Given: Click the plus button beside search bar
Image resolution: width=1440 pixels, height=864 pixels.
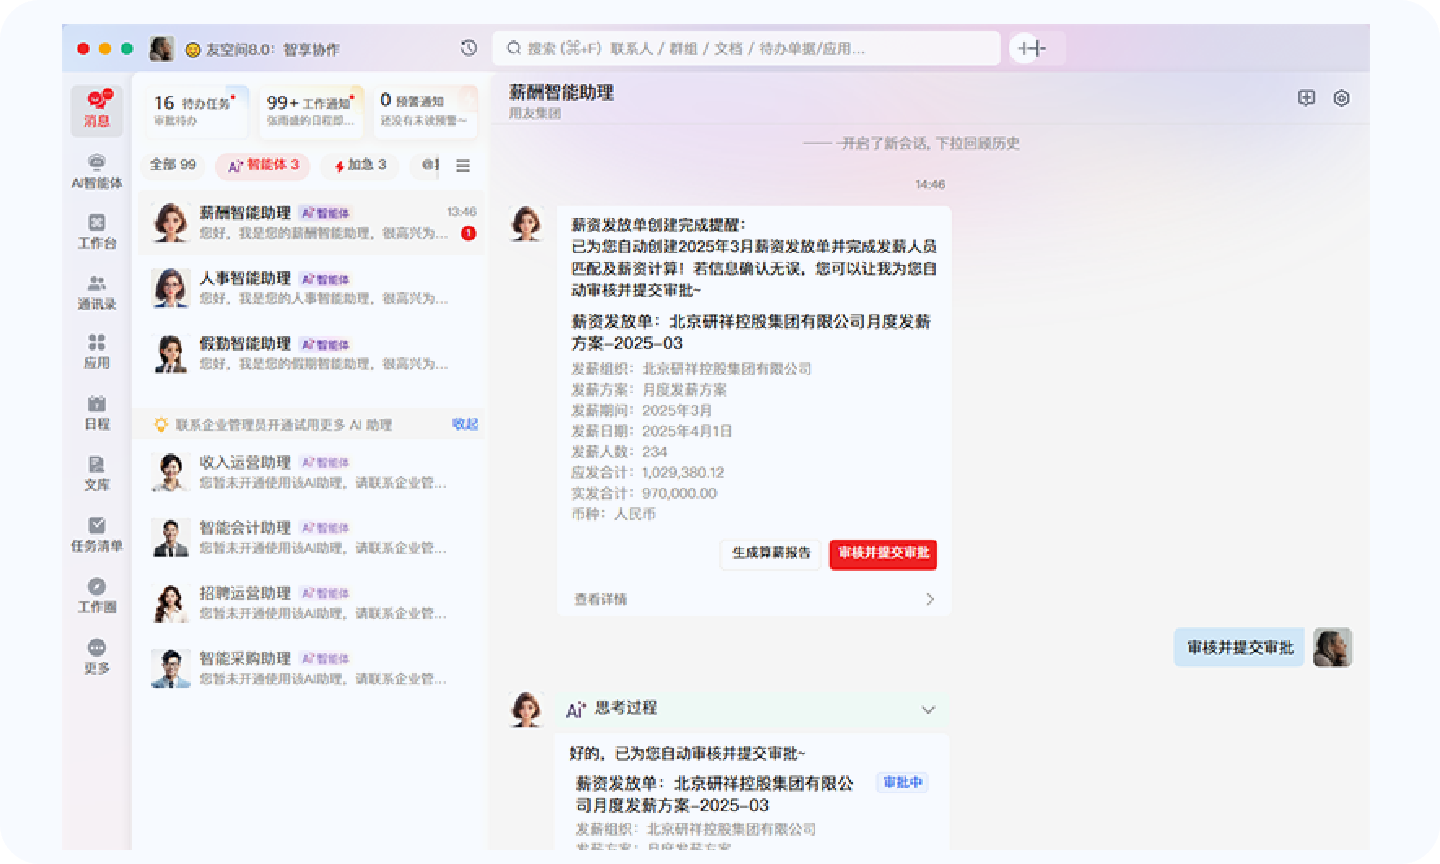Looking at the screenshot, I should [x=1032, y=48].
